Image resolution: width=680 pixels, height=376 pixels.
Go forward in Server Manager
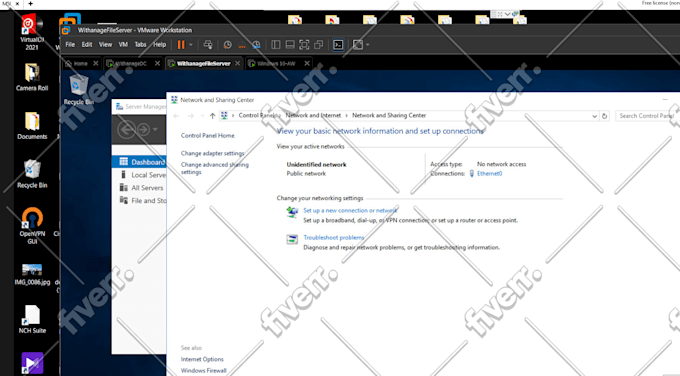144,129
